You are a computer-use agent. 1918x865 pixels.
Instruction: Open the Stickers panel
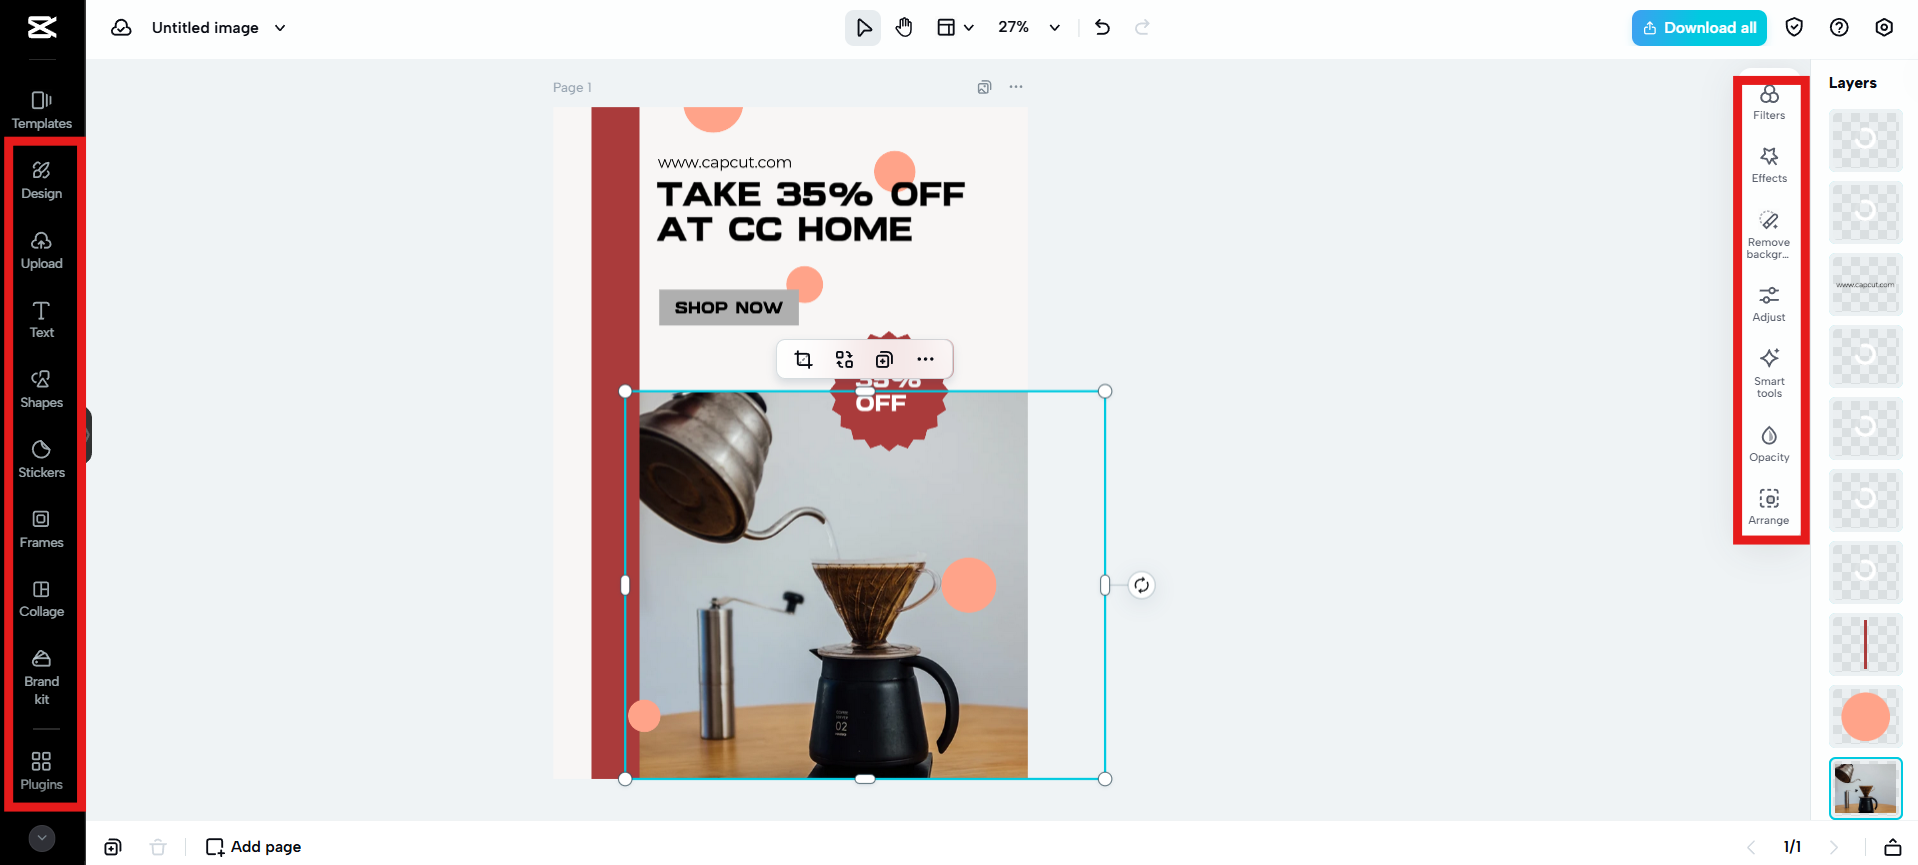pyautogui.click(x=42, y=459)
